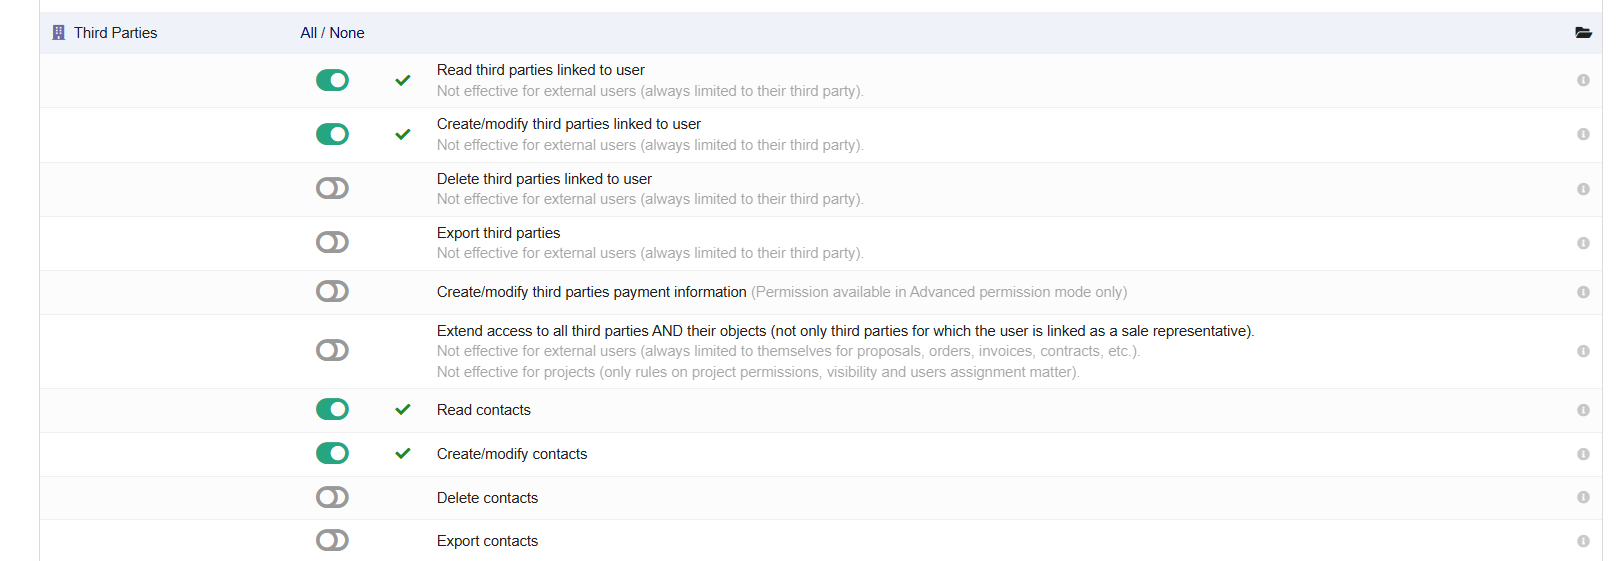The width and height of the screenshot is (1616, 561).
Task: Disable Read third parties linked to user
Action: [x=332, y=80]
